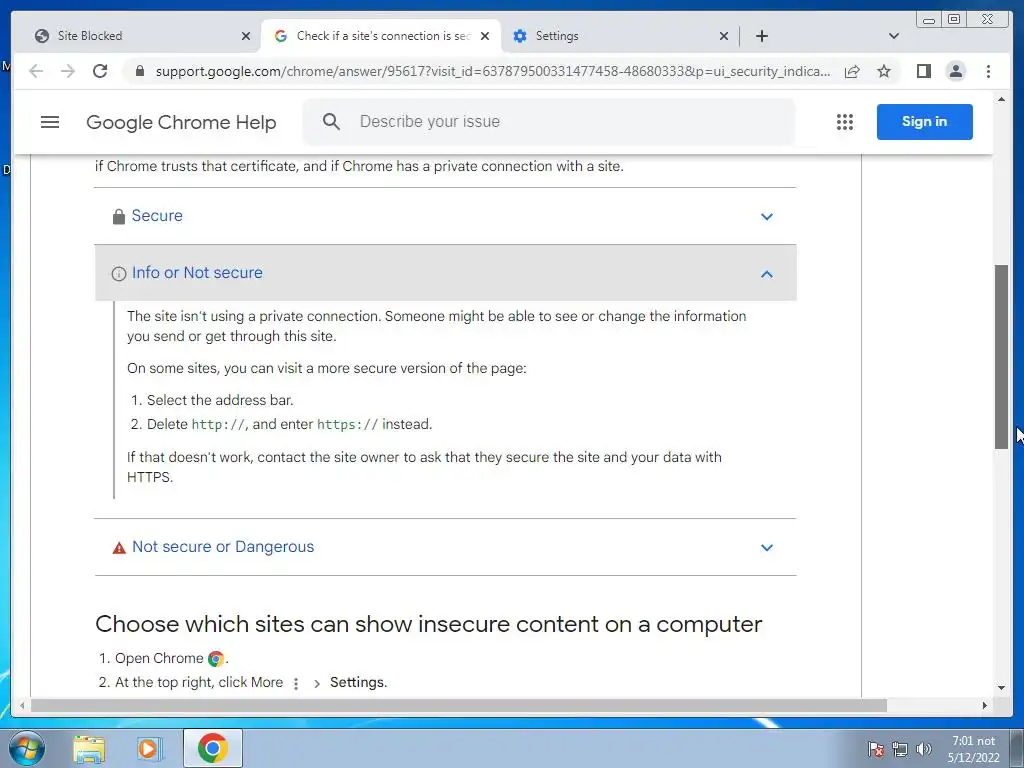Open Windows Media Player from taskbar
The height and width of the screenshot is (768, 1024).
click(150, 748)
